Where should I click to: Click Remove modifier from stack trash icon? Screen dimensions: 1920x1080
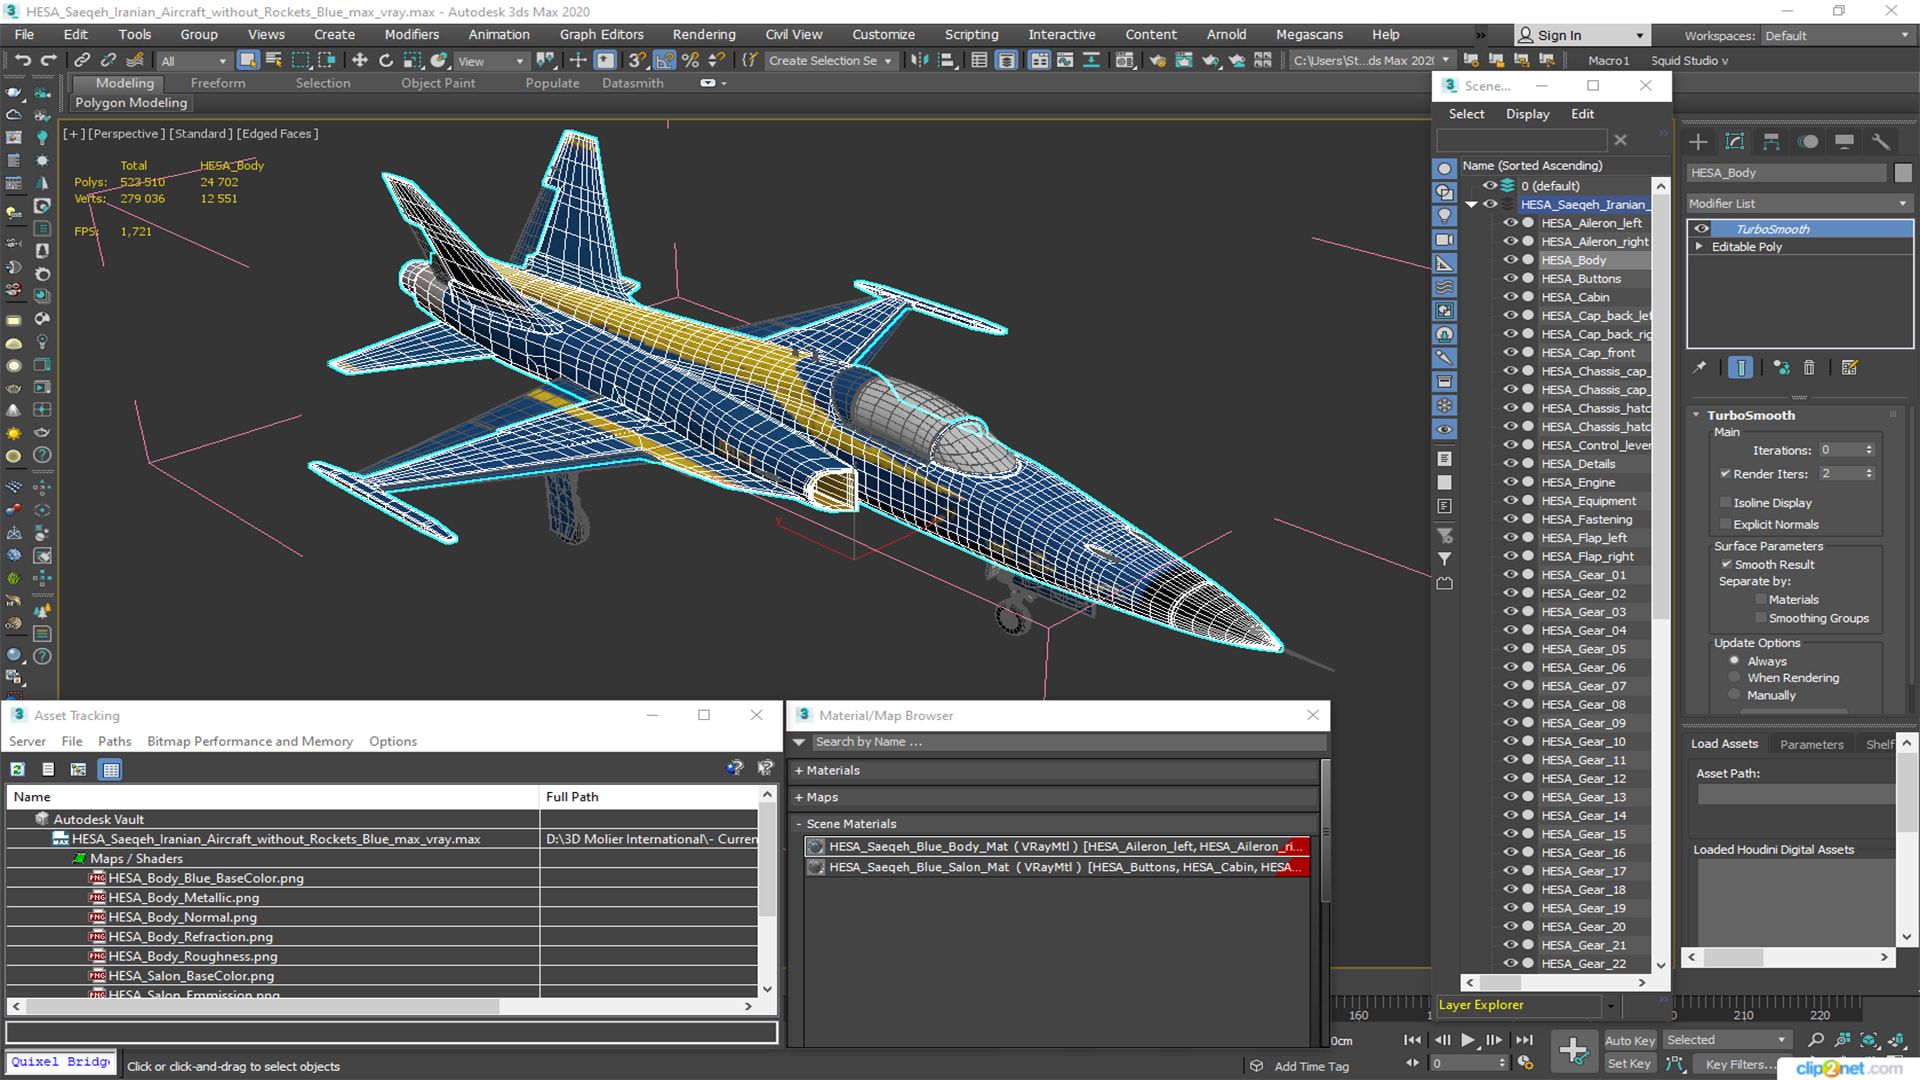pos(1809,368)
